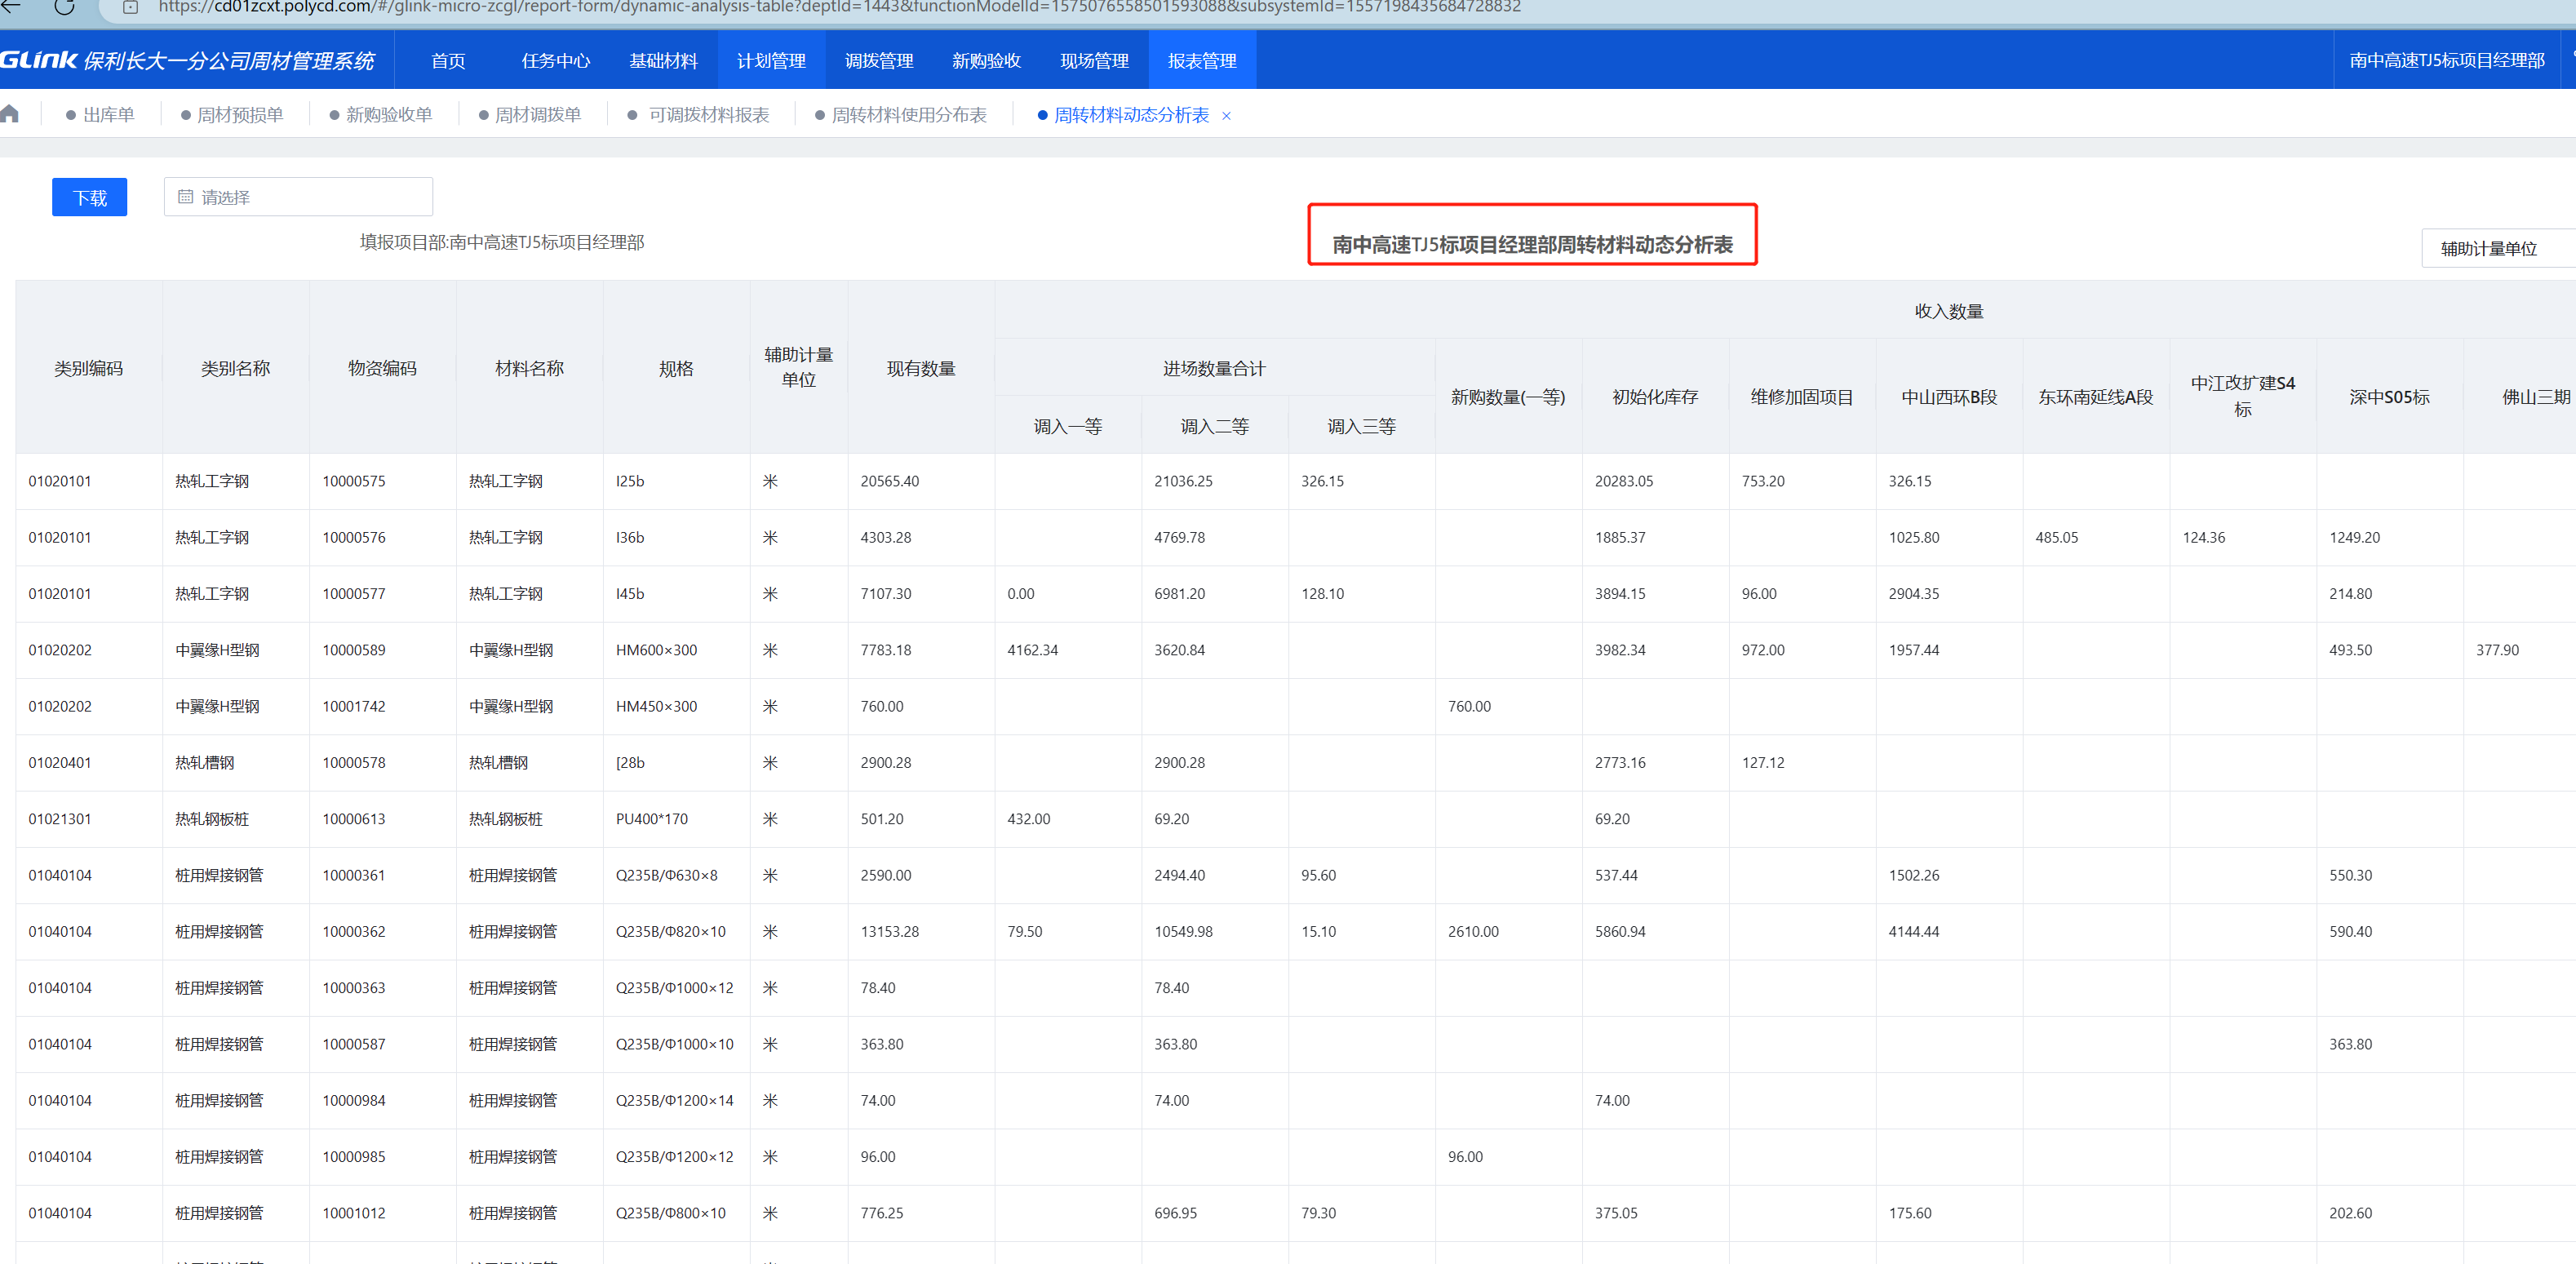Switch to the 出库单 tab

[x=100, y=115]
